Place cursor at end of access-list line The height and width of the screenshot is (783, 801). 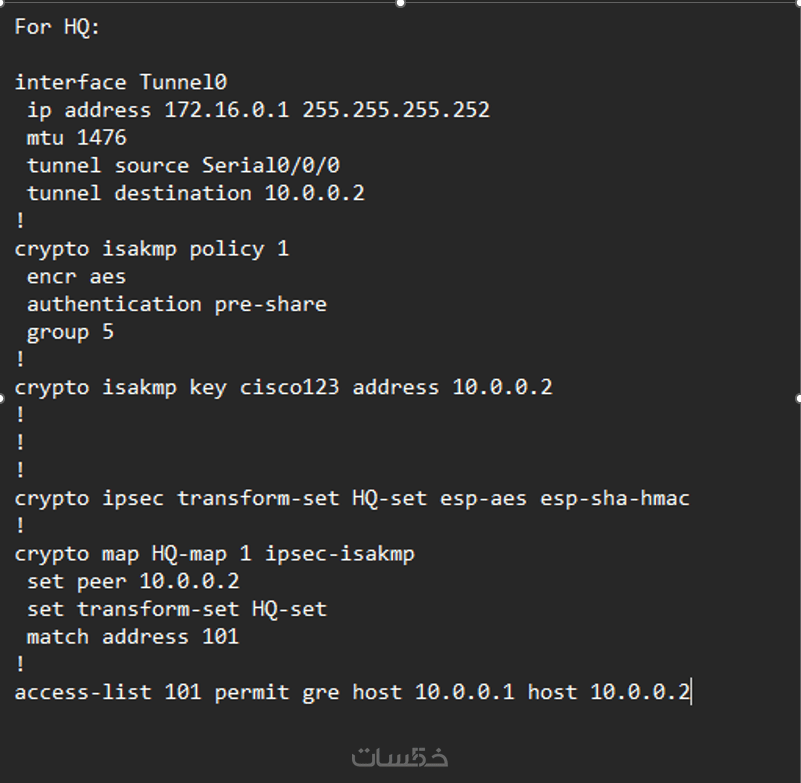click(x=691, y=692)
